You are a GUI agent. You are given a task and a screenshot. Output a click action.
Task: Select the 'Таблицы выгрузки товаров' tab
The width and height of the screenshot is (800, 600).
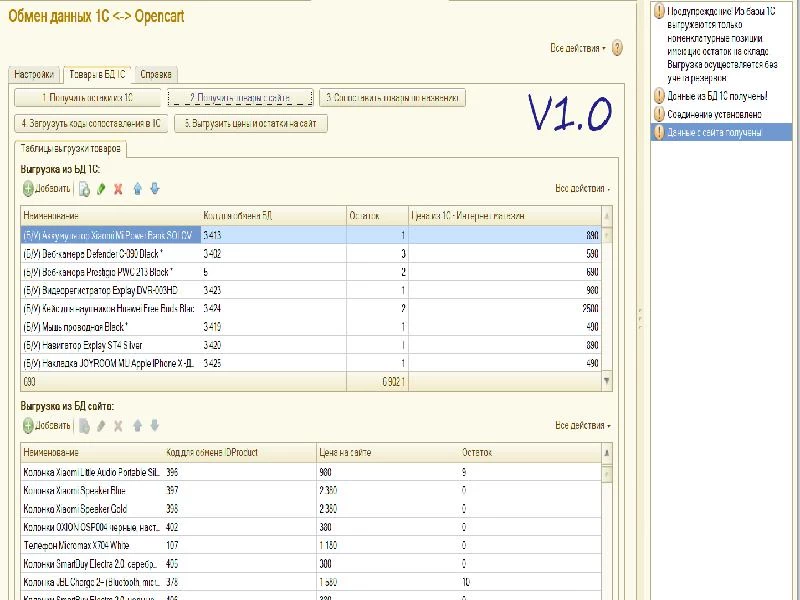point(71,148)
